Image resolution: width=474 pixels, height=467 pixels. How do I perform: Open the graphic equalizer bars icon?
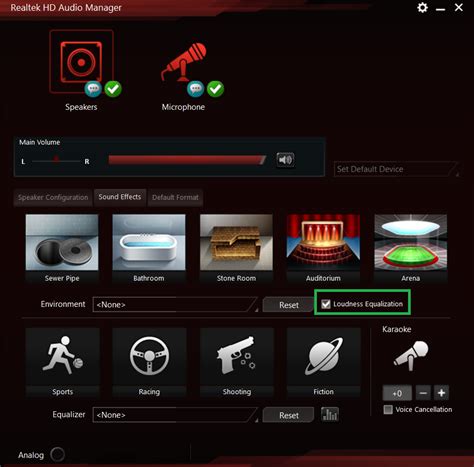click(x=330, y=414)
